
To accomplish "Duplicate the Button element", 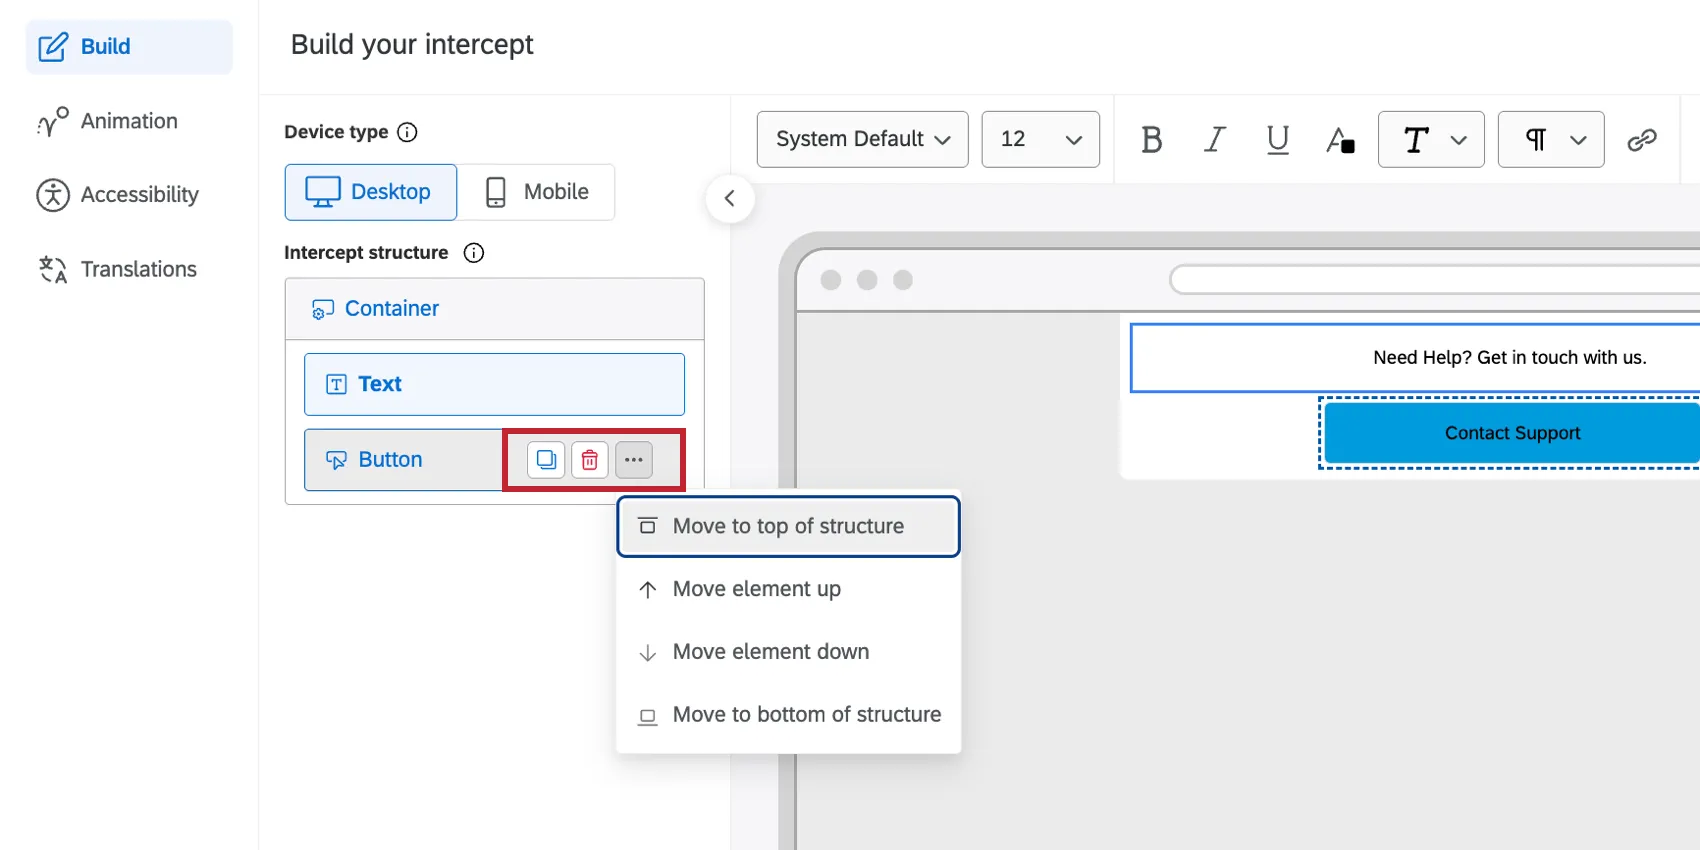I will (x=546, y=460).
